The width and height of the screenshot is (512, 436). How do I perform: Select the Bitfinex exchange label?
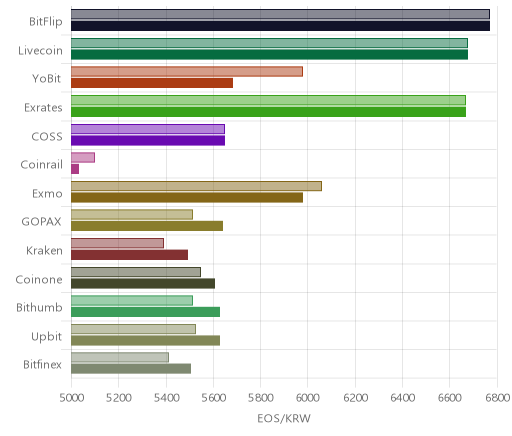[42, 364]
